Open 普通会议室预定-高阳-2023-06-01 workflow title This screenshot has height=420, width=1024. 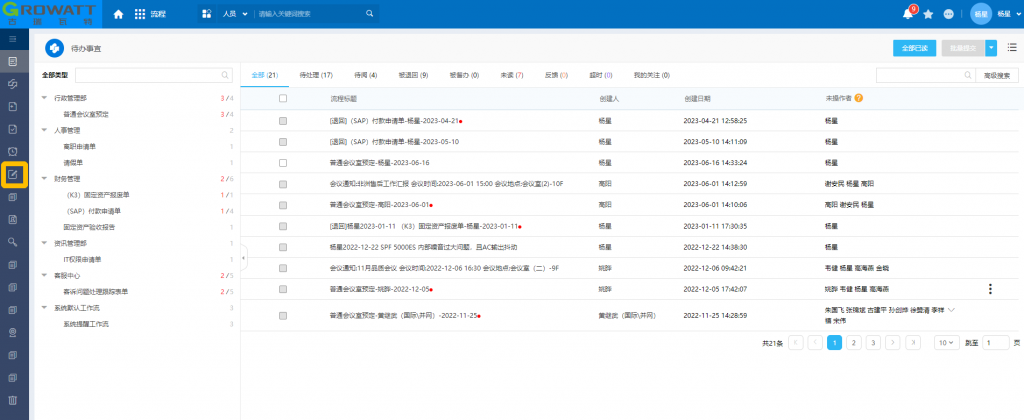coord(379,205)
